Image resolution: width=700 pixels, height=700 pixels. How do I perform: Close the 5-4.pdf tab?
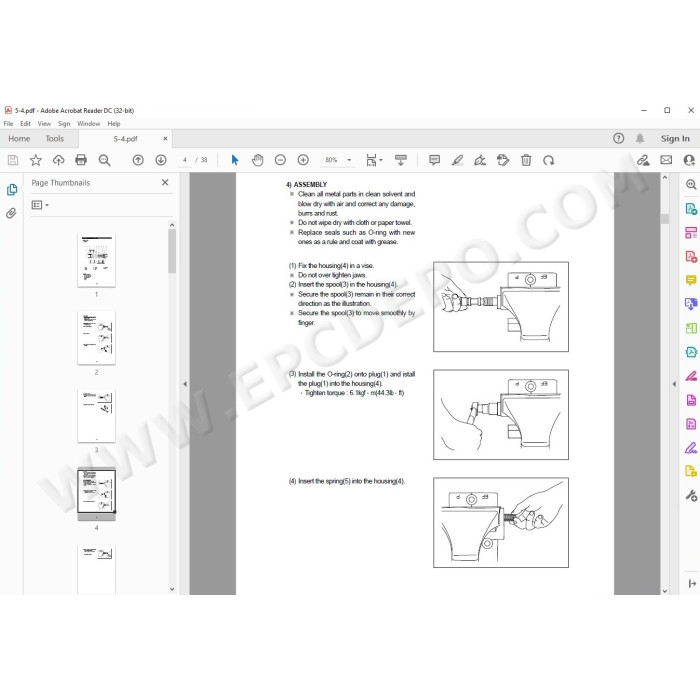point(165,139)
